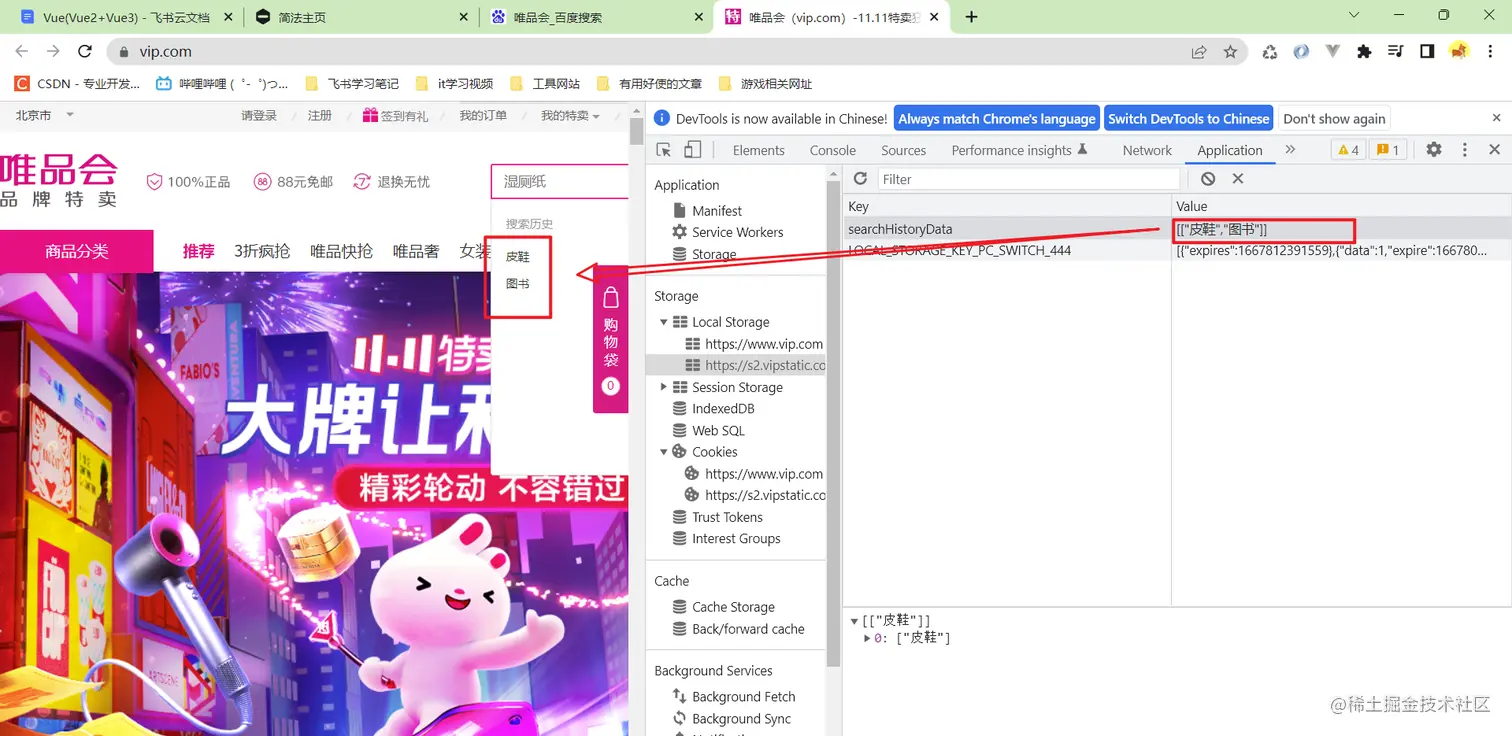1512x736 pixels.
Task: Open a new browser tab
Action: point(971,16)
